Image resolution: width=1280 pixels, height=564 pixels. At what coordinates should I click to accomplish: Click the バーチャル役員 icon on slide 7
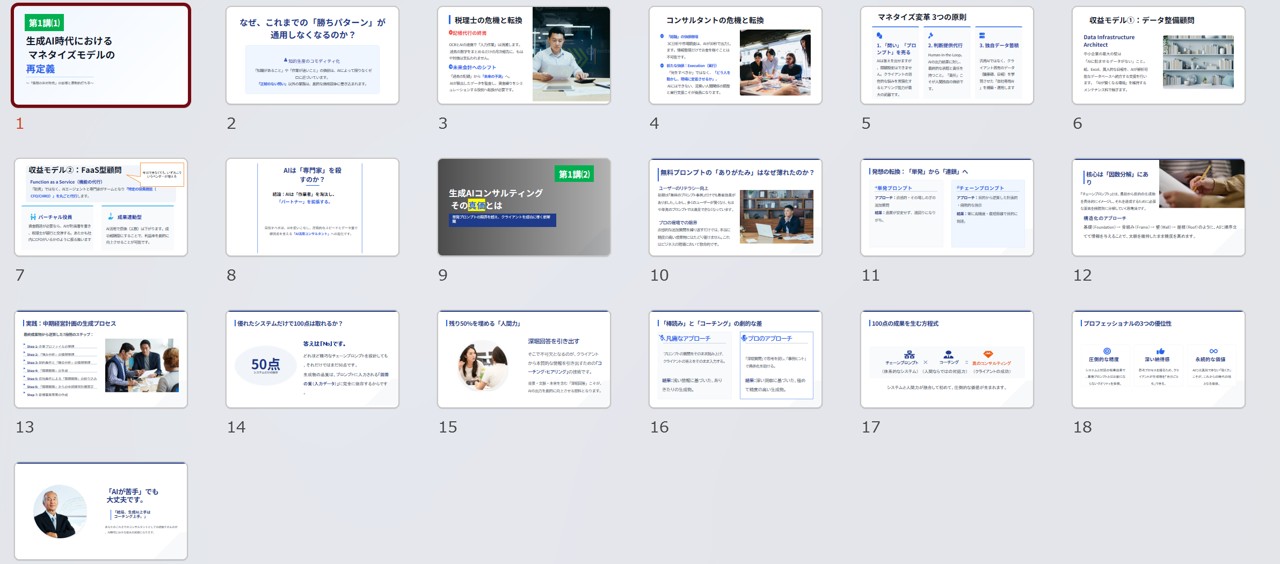point(33,217)
